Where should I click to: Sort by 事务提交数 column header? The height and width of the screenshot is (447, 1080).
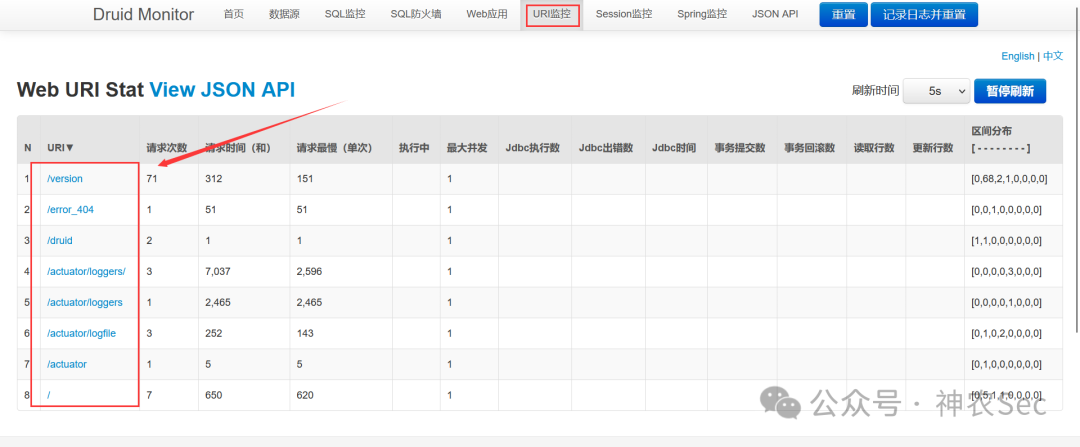(x=740, y=147)
